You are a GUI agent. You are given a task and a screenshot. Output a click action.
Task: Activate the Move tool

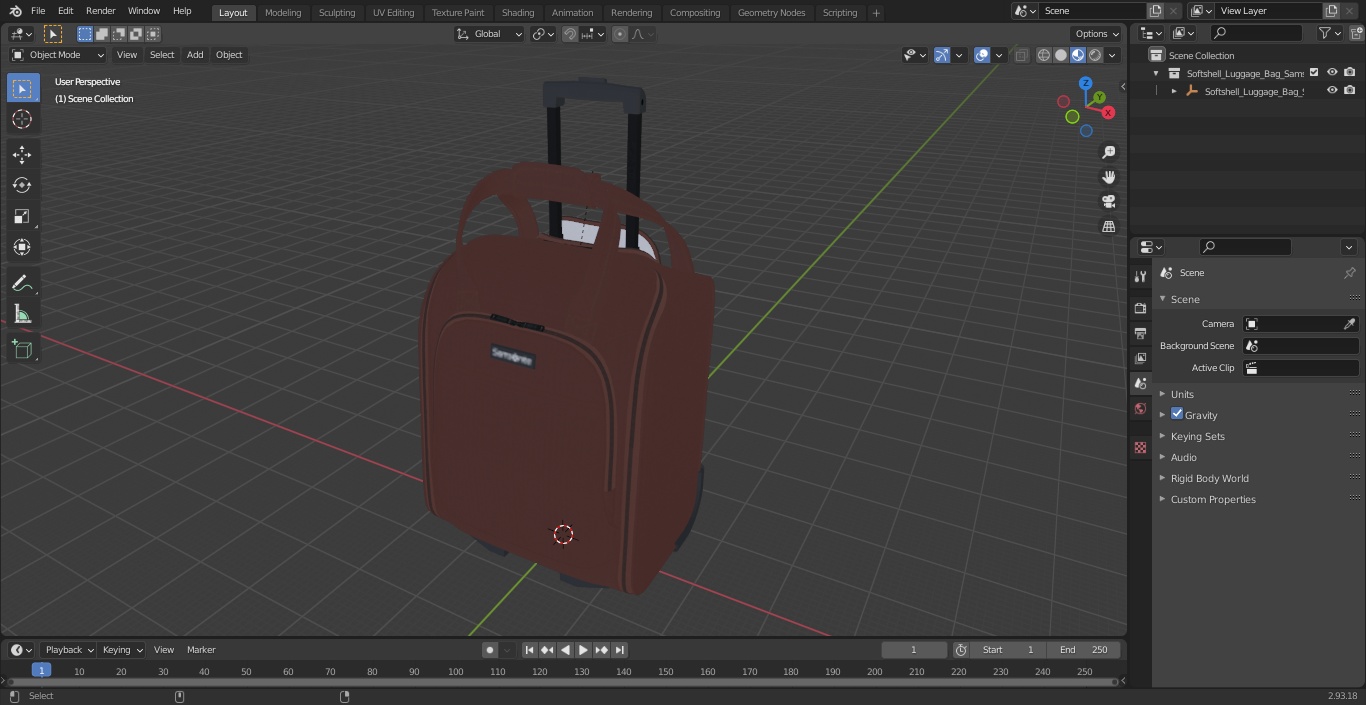pyautogui.click(x=22, y=154)
